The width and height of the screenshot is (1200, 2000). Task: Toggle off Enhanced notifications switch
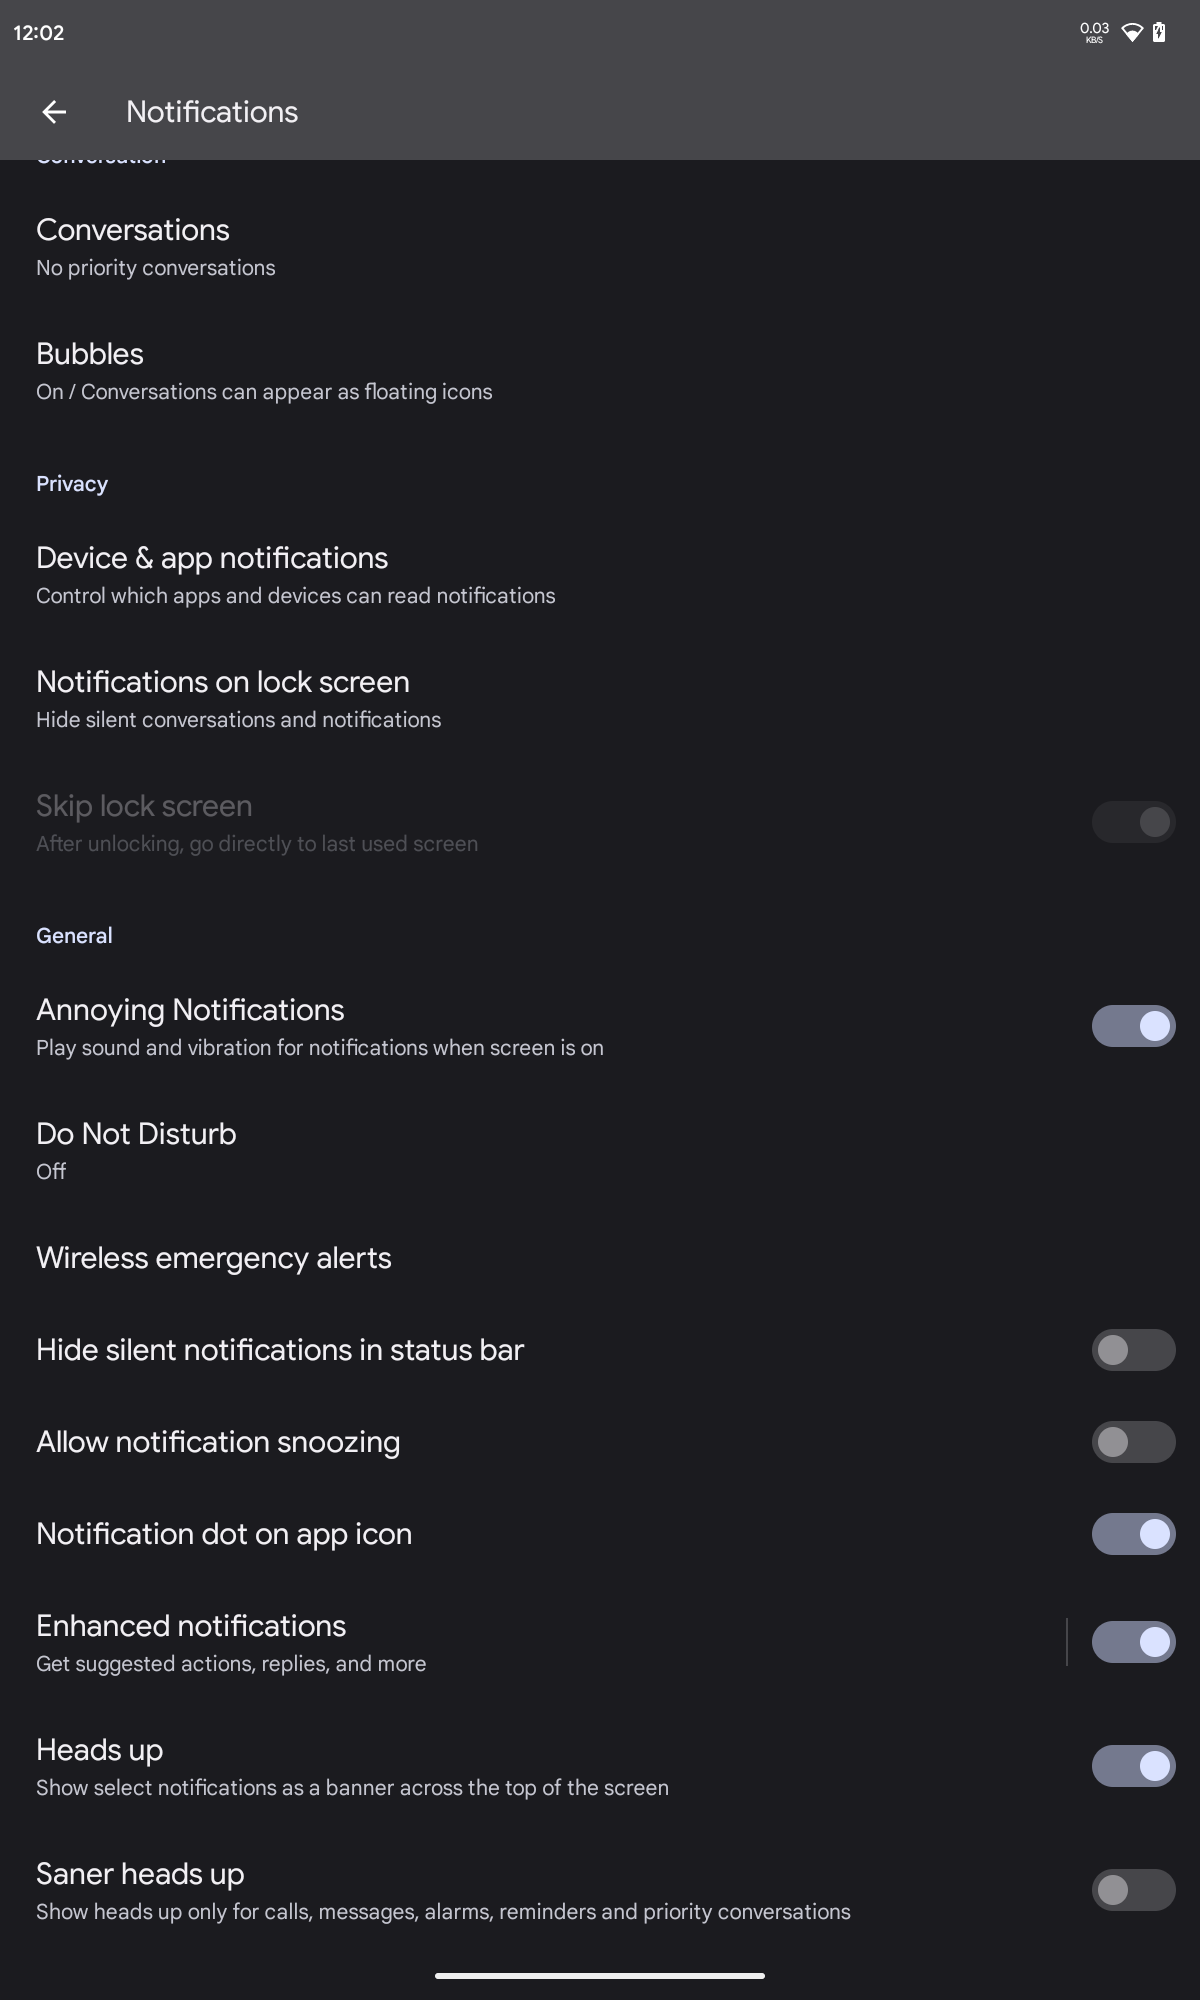pyautogui.click(x=1133, y=1642)
